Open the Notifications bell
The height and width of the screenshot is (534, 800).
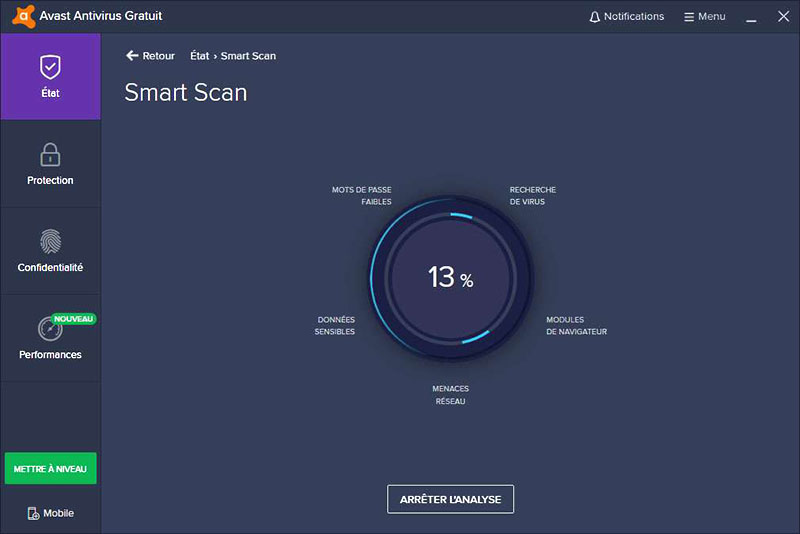click(627, 17)
